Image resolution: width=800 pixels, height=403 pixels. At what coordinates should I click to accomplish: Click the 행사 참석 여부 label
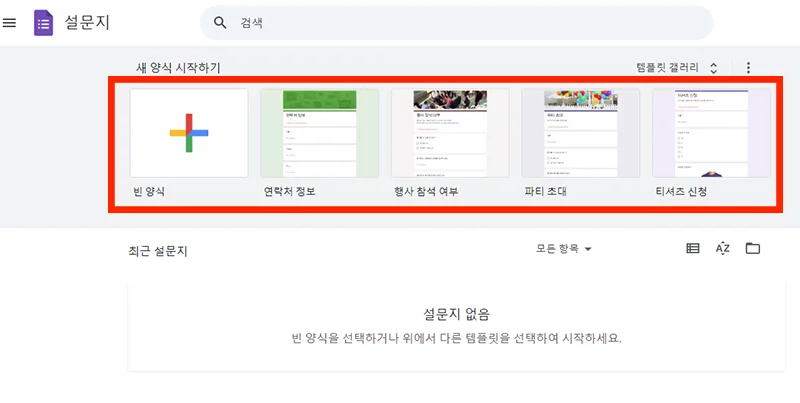pos(426,192)
